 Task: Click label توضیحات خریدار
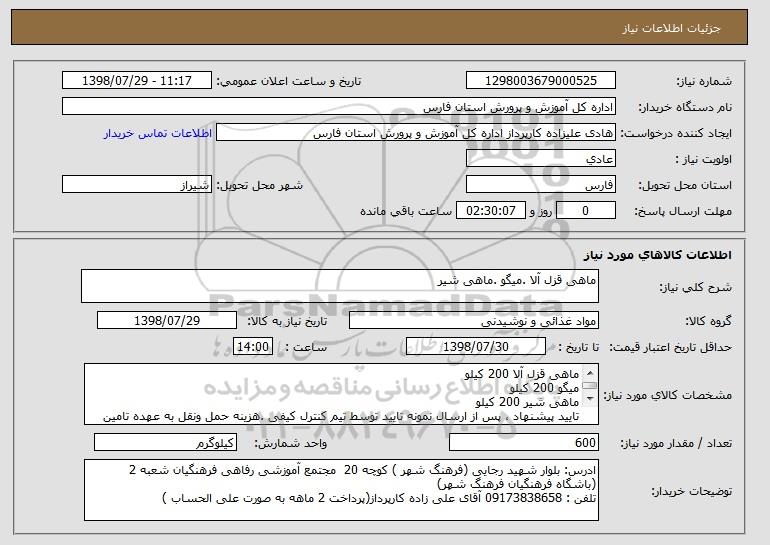coord(691,491)
